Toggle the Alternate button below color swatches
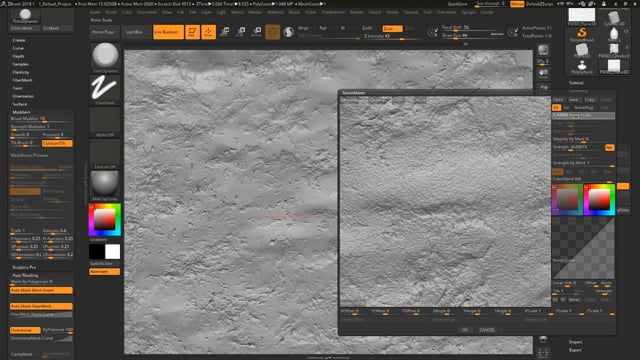Viewport: 640px width, 360px height. [x=104, y=271]
